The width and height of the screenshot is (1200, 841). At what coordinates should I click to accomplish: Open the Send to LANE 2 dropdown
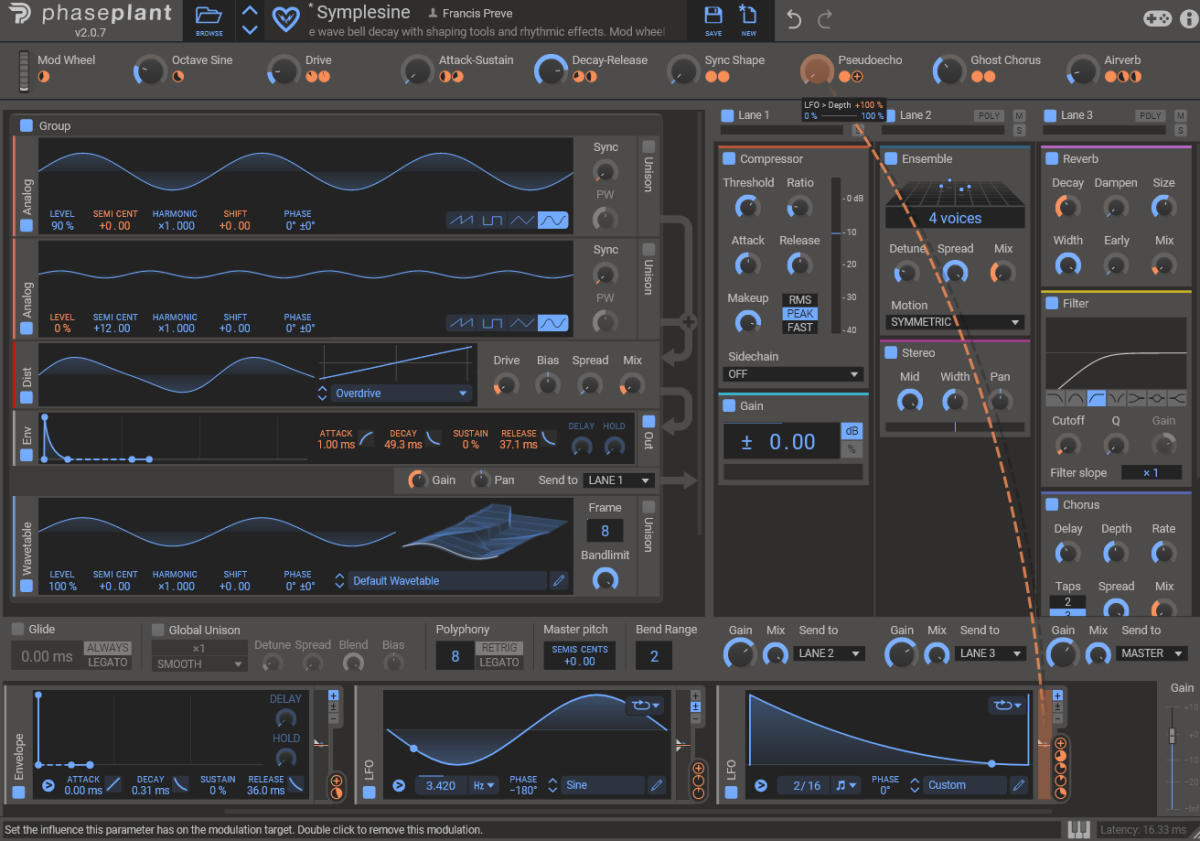point(830,653)
